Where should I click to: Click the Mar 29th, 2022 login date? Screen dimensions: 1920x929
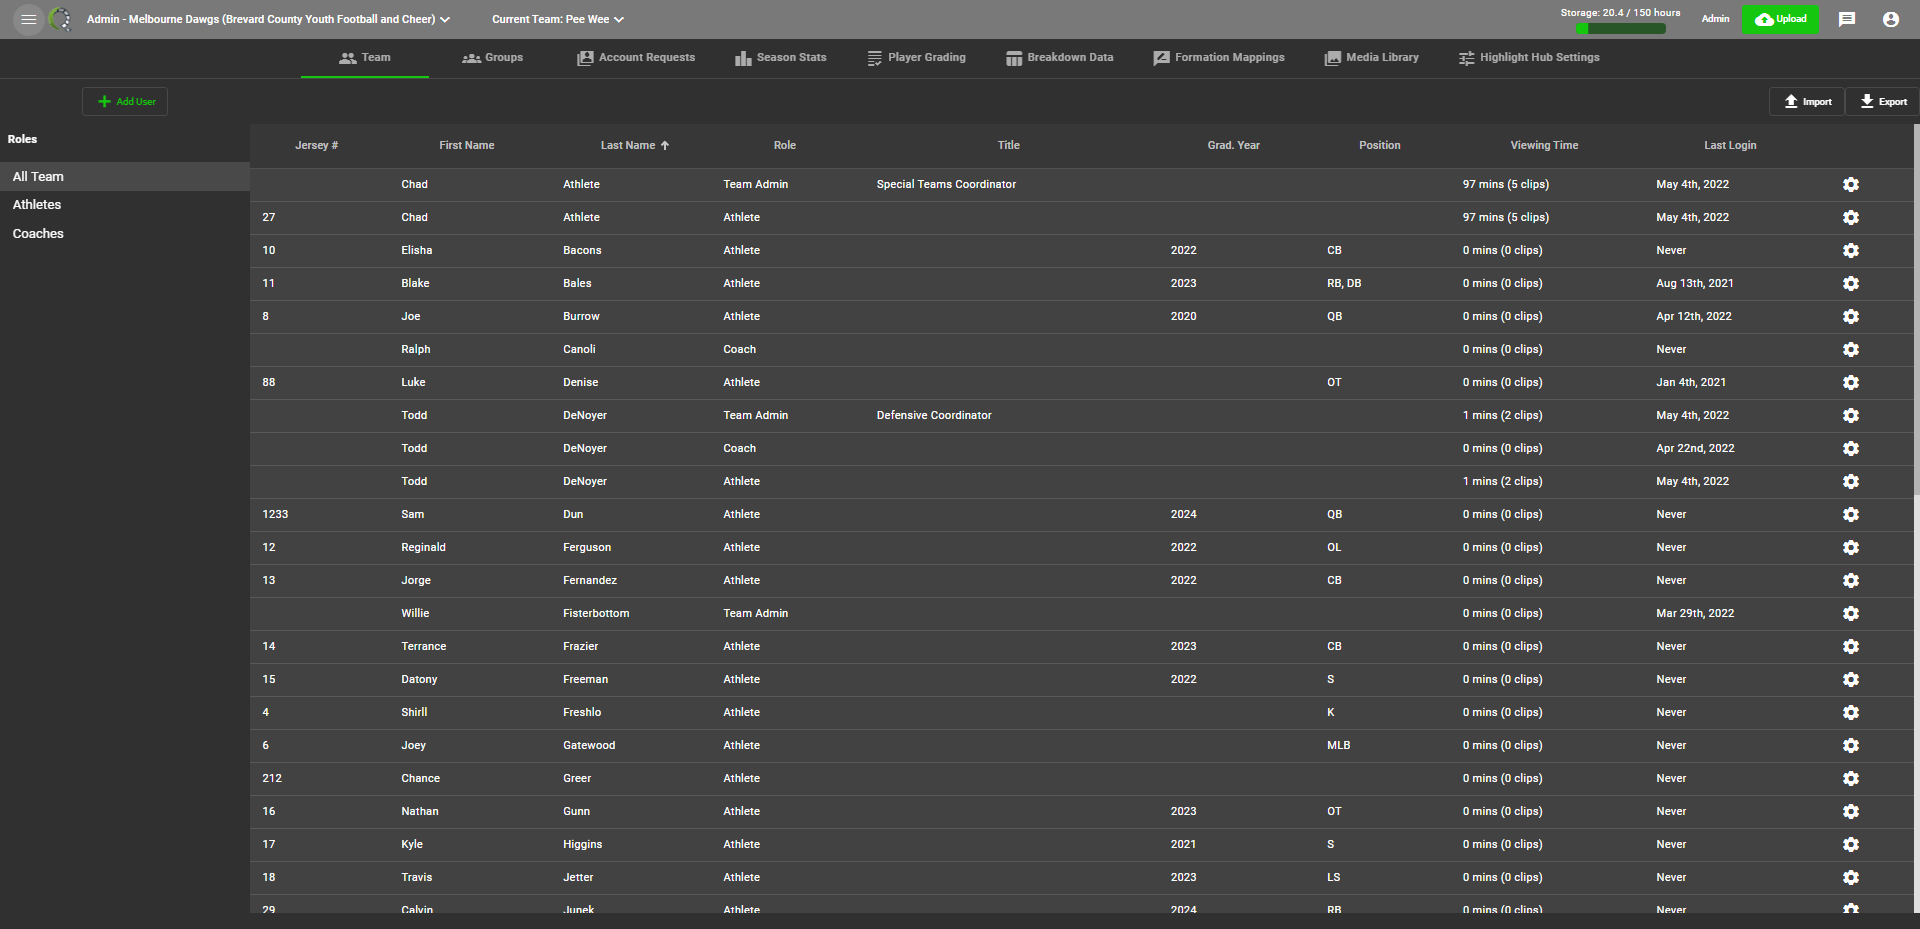point(1695,613)
